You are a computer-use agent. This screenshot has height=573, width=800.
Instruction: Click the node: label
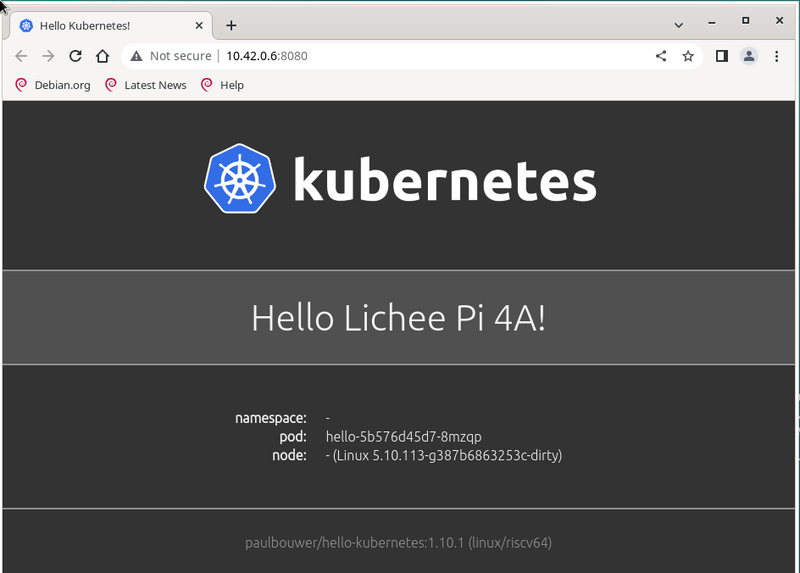tap(289, 455)
